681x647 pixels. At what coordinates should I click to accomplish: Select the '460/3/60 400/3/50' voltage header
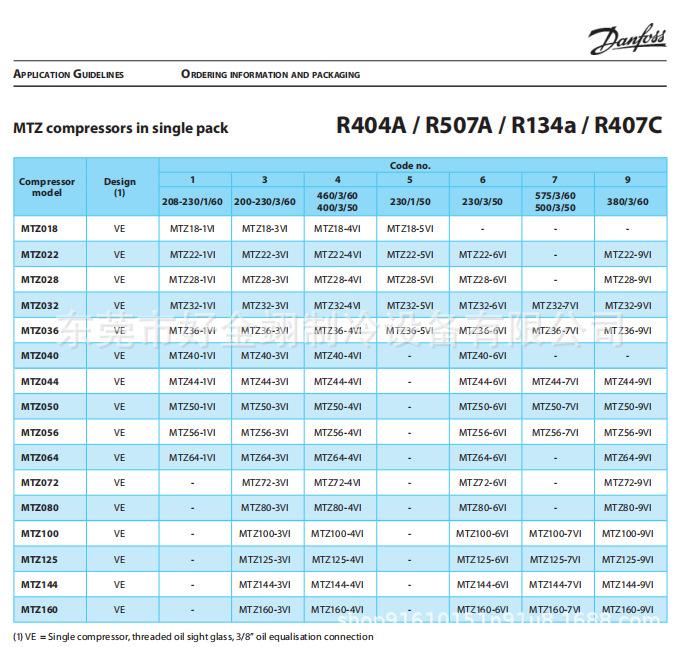pos(337,201)
